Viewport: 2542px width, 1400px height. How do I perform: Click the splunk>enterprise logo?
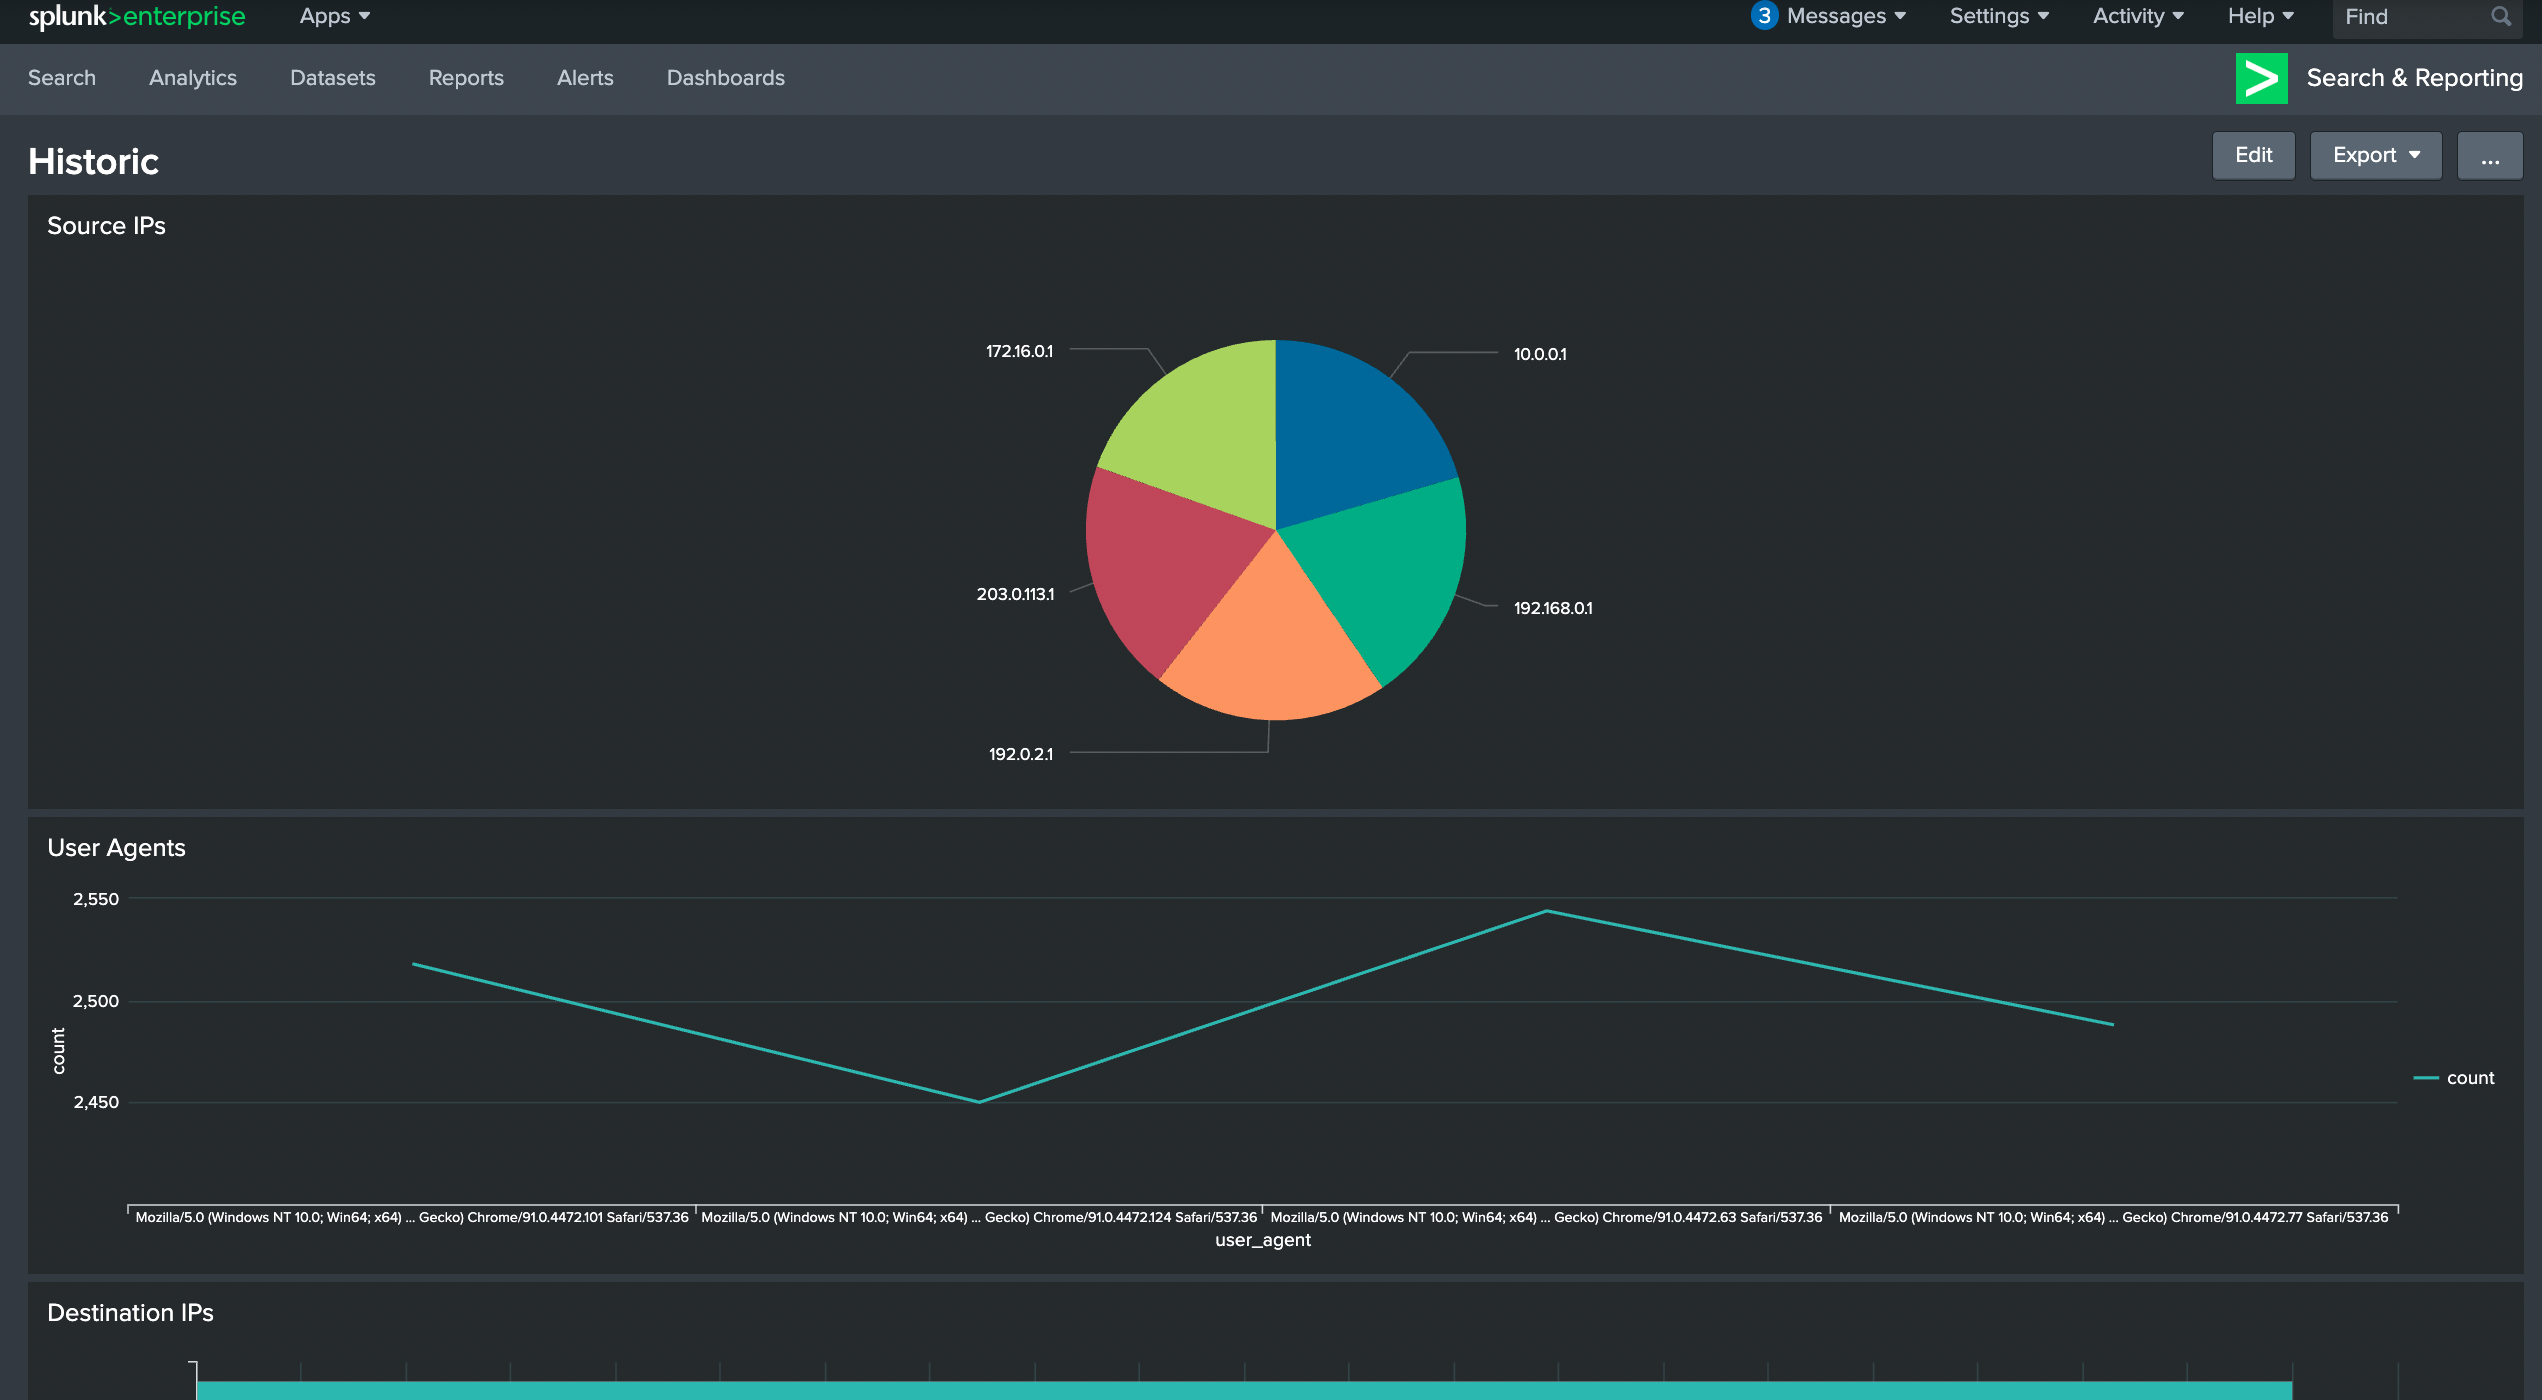click(x=137, y=16)
